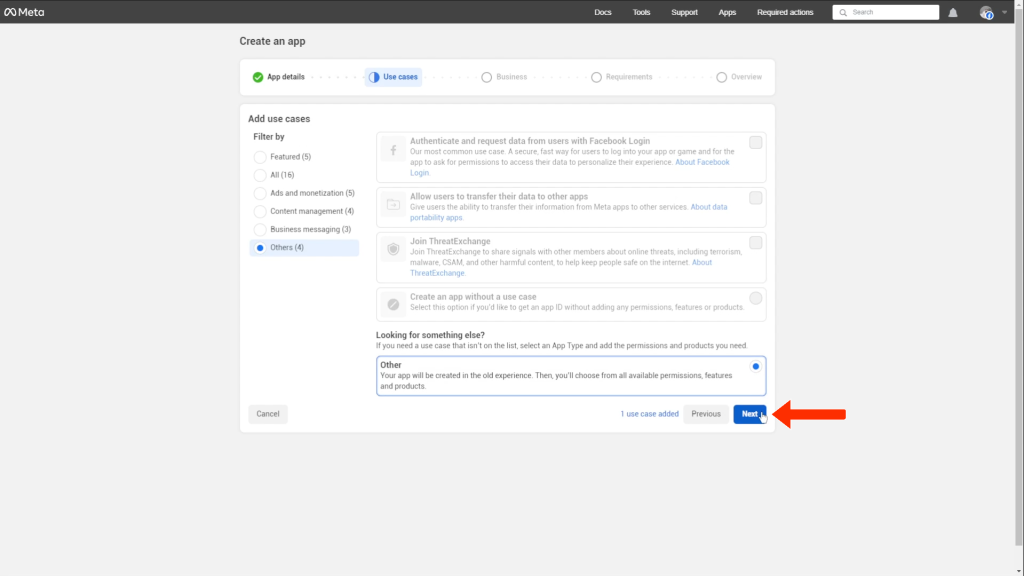Click the 'Add use cases' heading

pyautogui.click(x=279, y=119)
